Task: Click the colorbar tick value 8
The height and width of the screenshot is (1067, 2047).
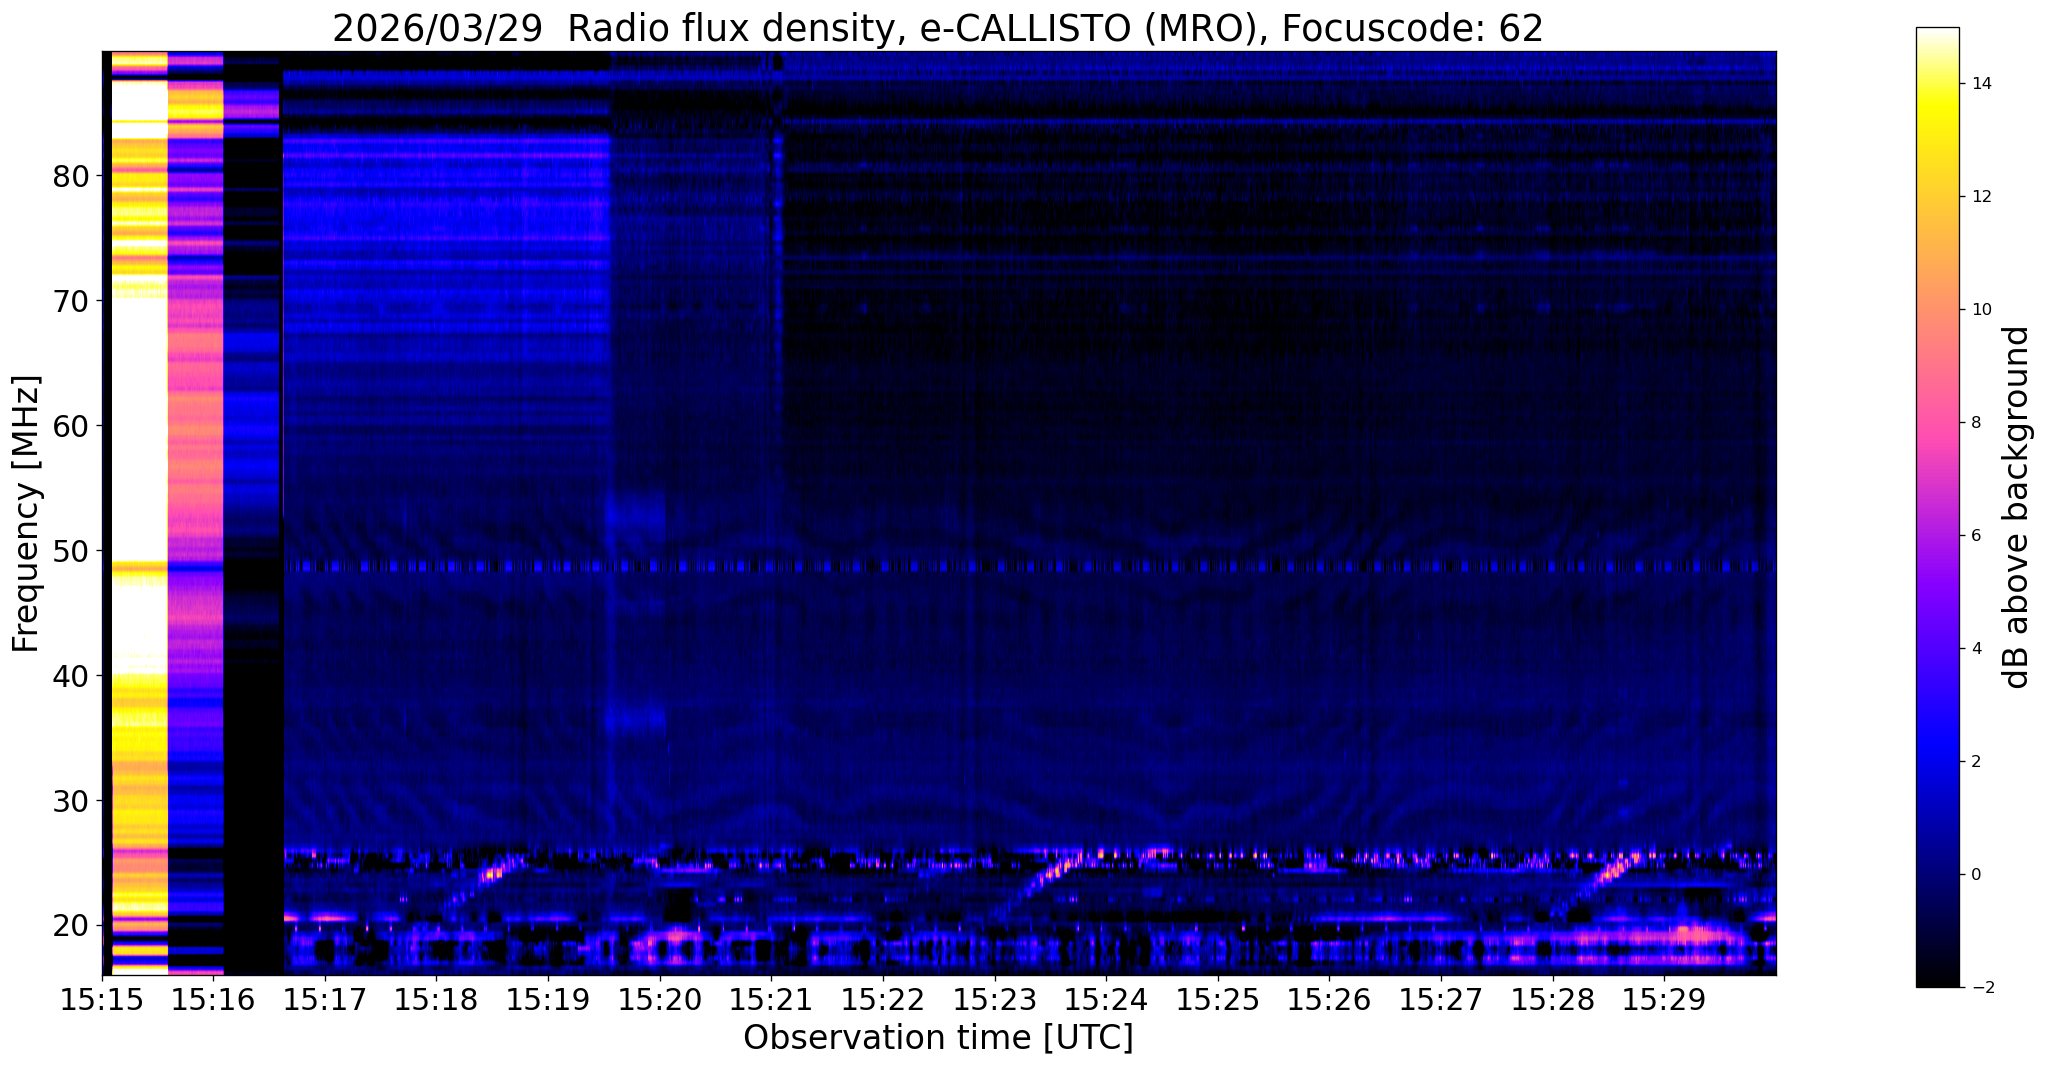Action: (1975, 423)
